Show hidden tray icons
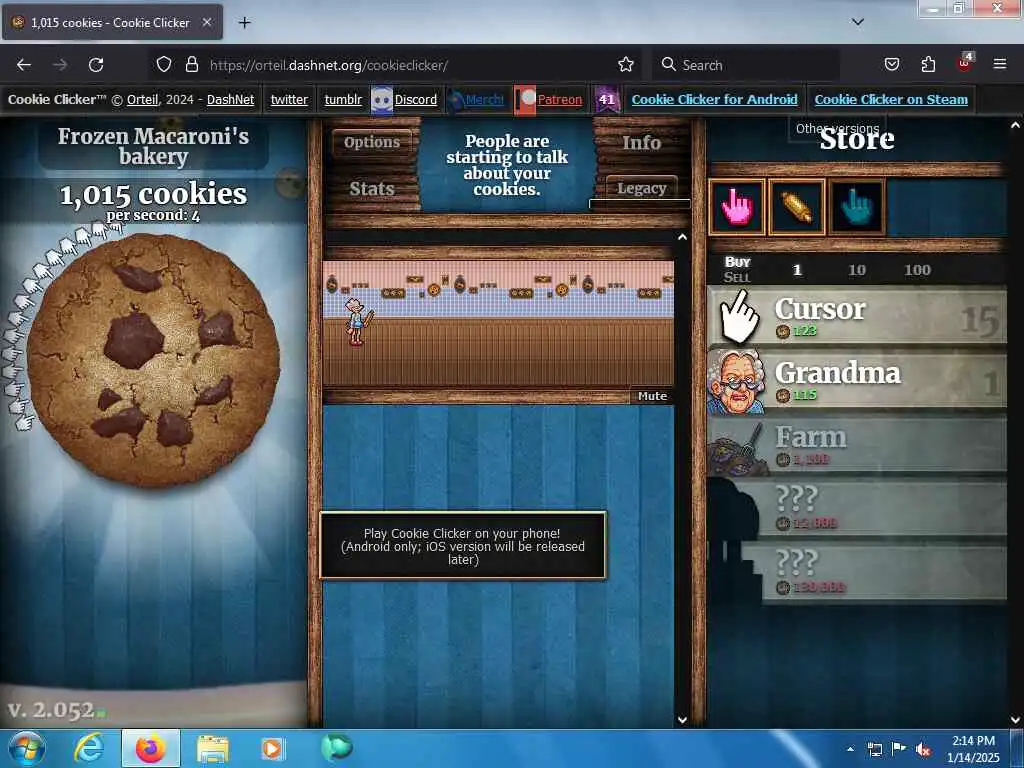This screenshot has height=768, width=1024. (x=850, y=749)
